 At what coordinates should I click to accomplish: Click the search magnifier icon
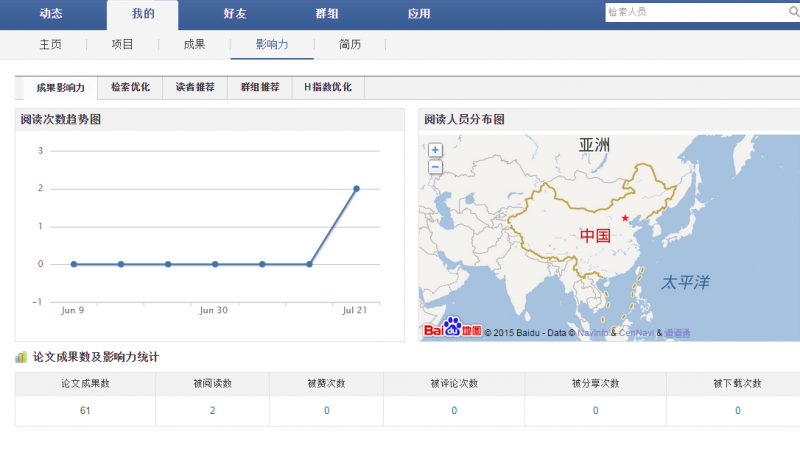(x=794, y=12)
